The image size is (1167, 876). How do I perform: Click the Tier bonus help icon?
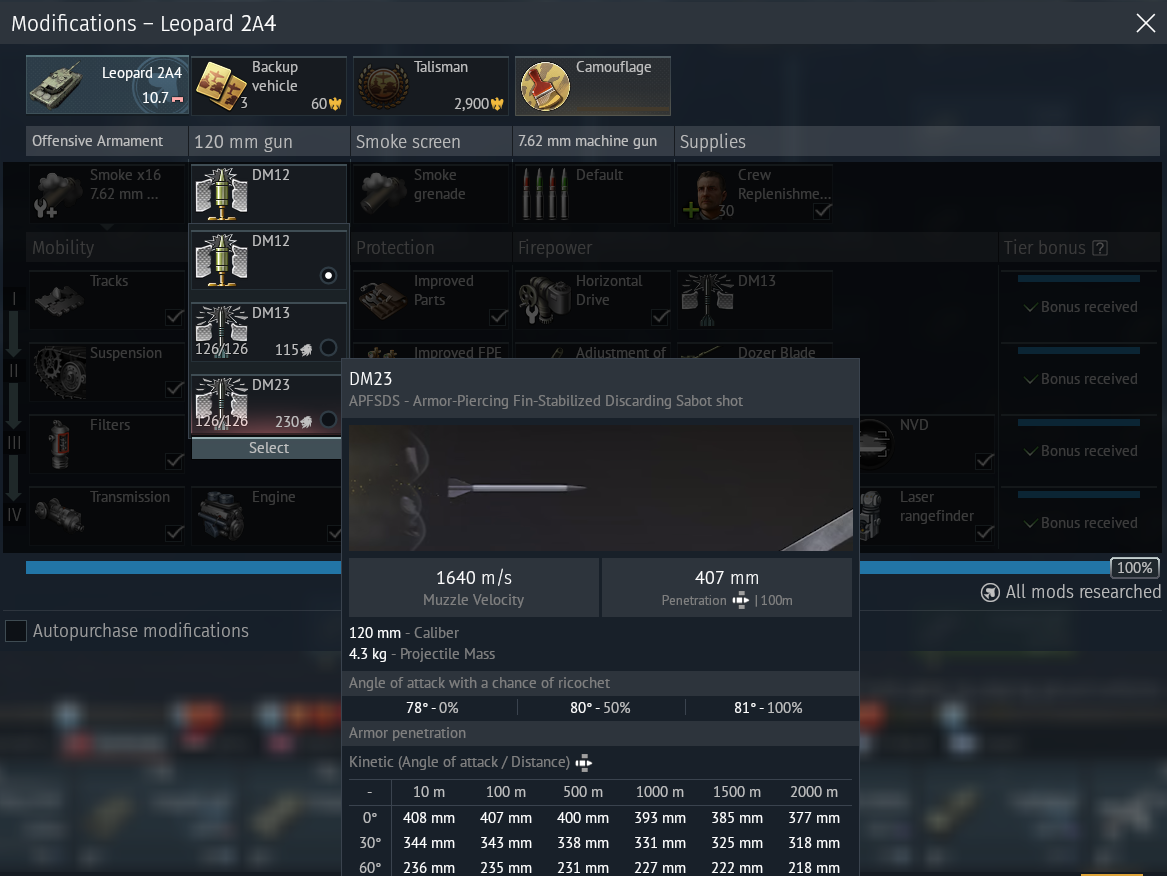pos(1100,248)
